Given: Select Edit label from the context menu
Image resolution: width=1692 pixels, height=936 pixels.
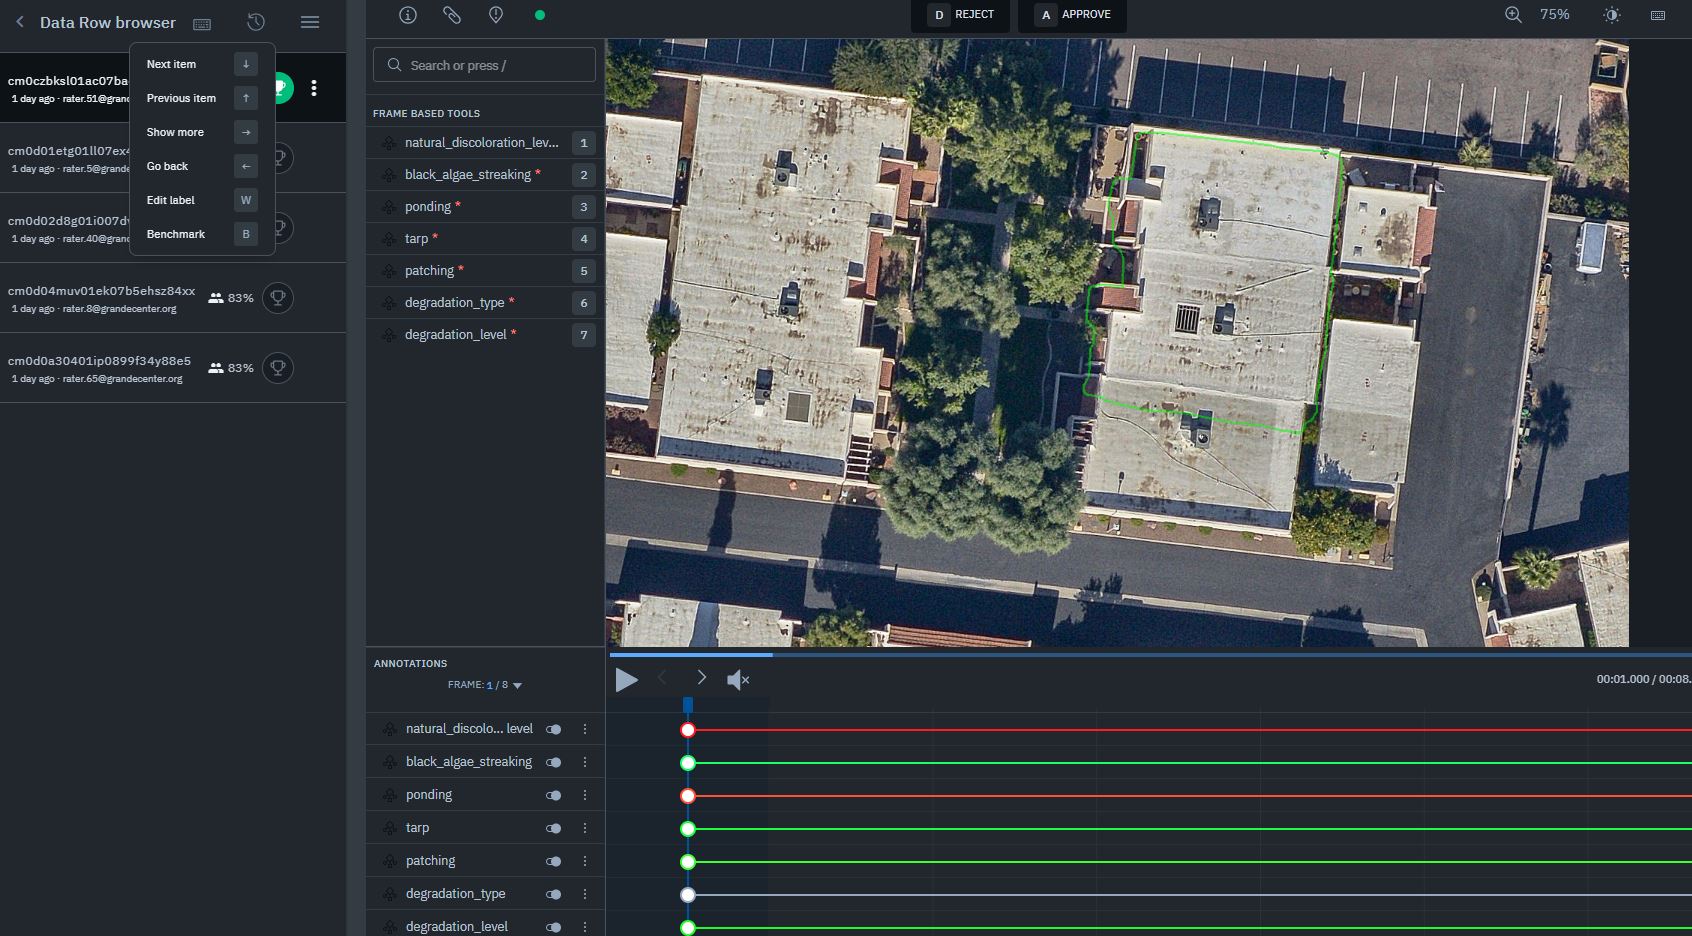Looking at the screenshot, I should [x=171, y=200].
